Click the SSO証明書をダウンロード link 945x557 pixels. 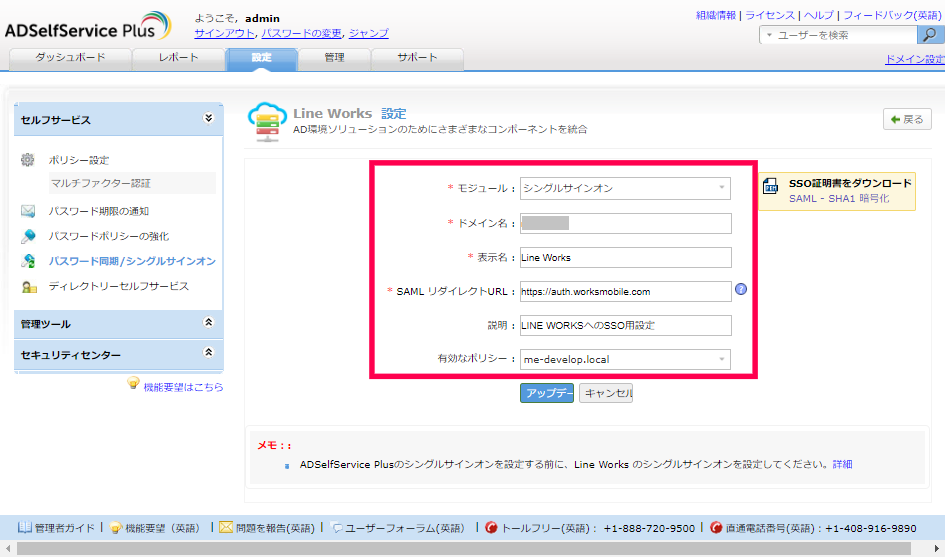click(850, 183)
